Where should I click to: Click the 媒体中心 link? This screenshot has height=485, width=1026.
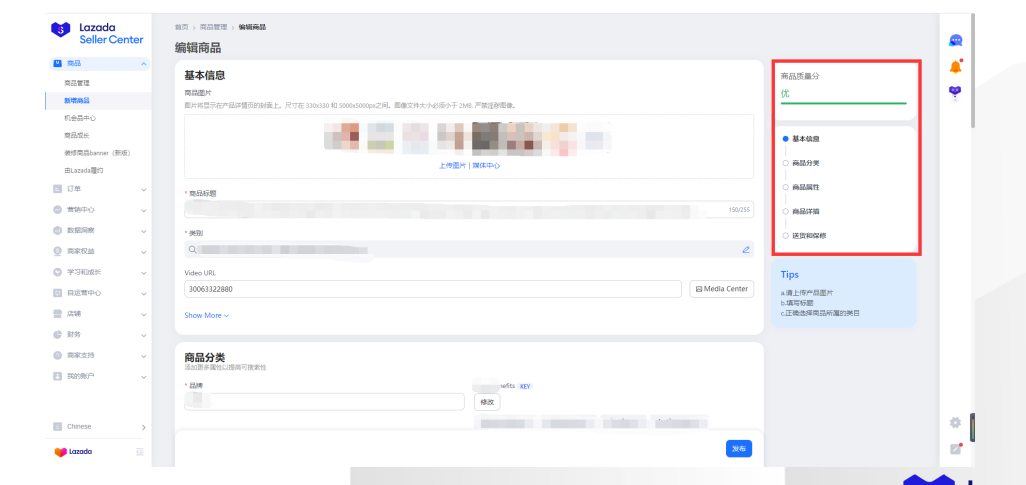(486, 166)
